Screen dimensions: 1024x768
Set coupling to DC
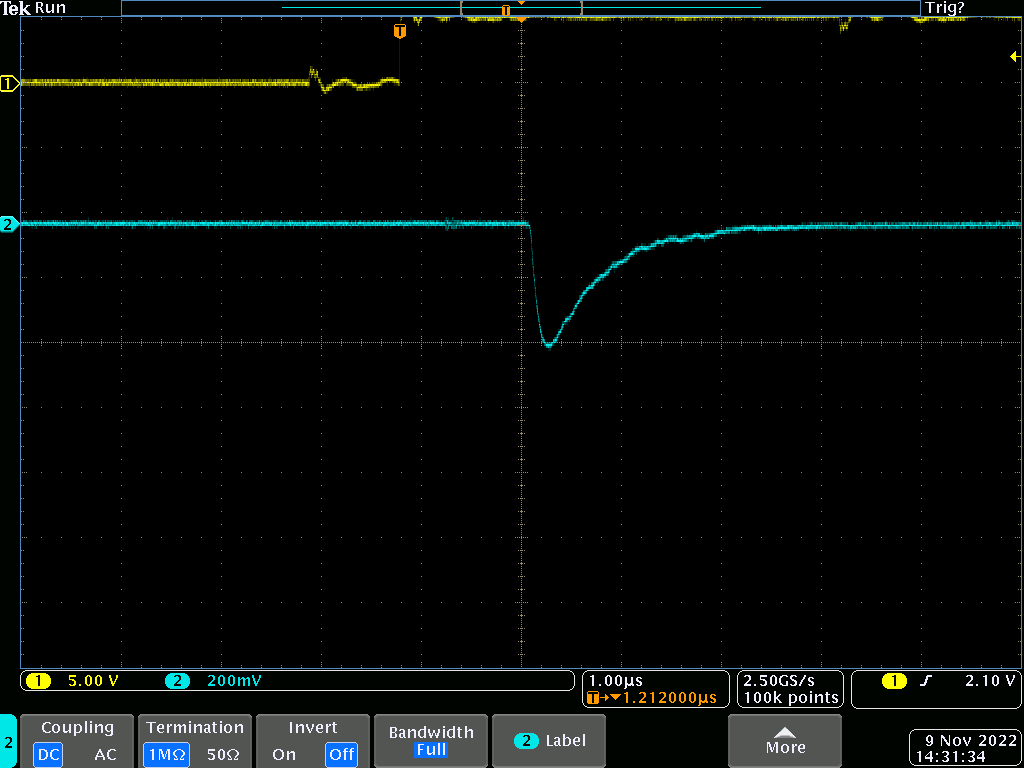tap(48, 755)
